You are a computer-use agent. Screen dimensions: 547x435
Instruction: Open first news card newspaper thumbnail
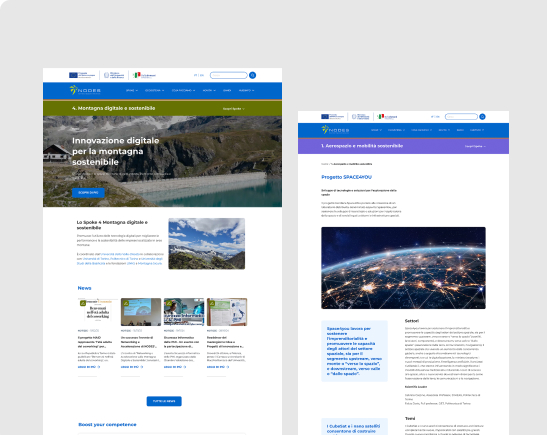[98, 312]
